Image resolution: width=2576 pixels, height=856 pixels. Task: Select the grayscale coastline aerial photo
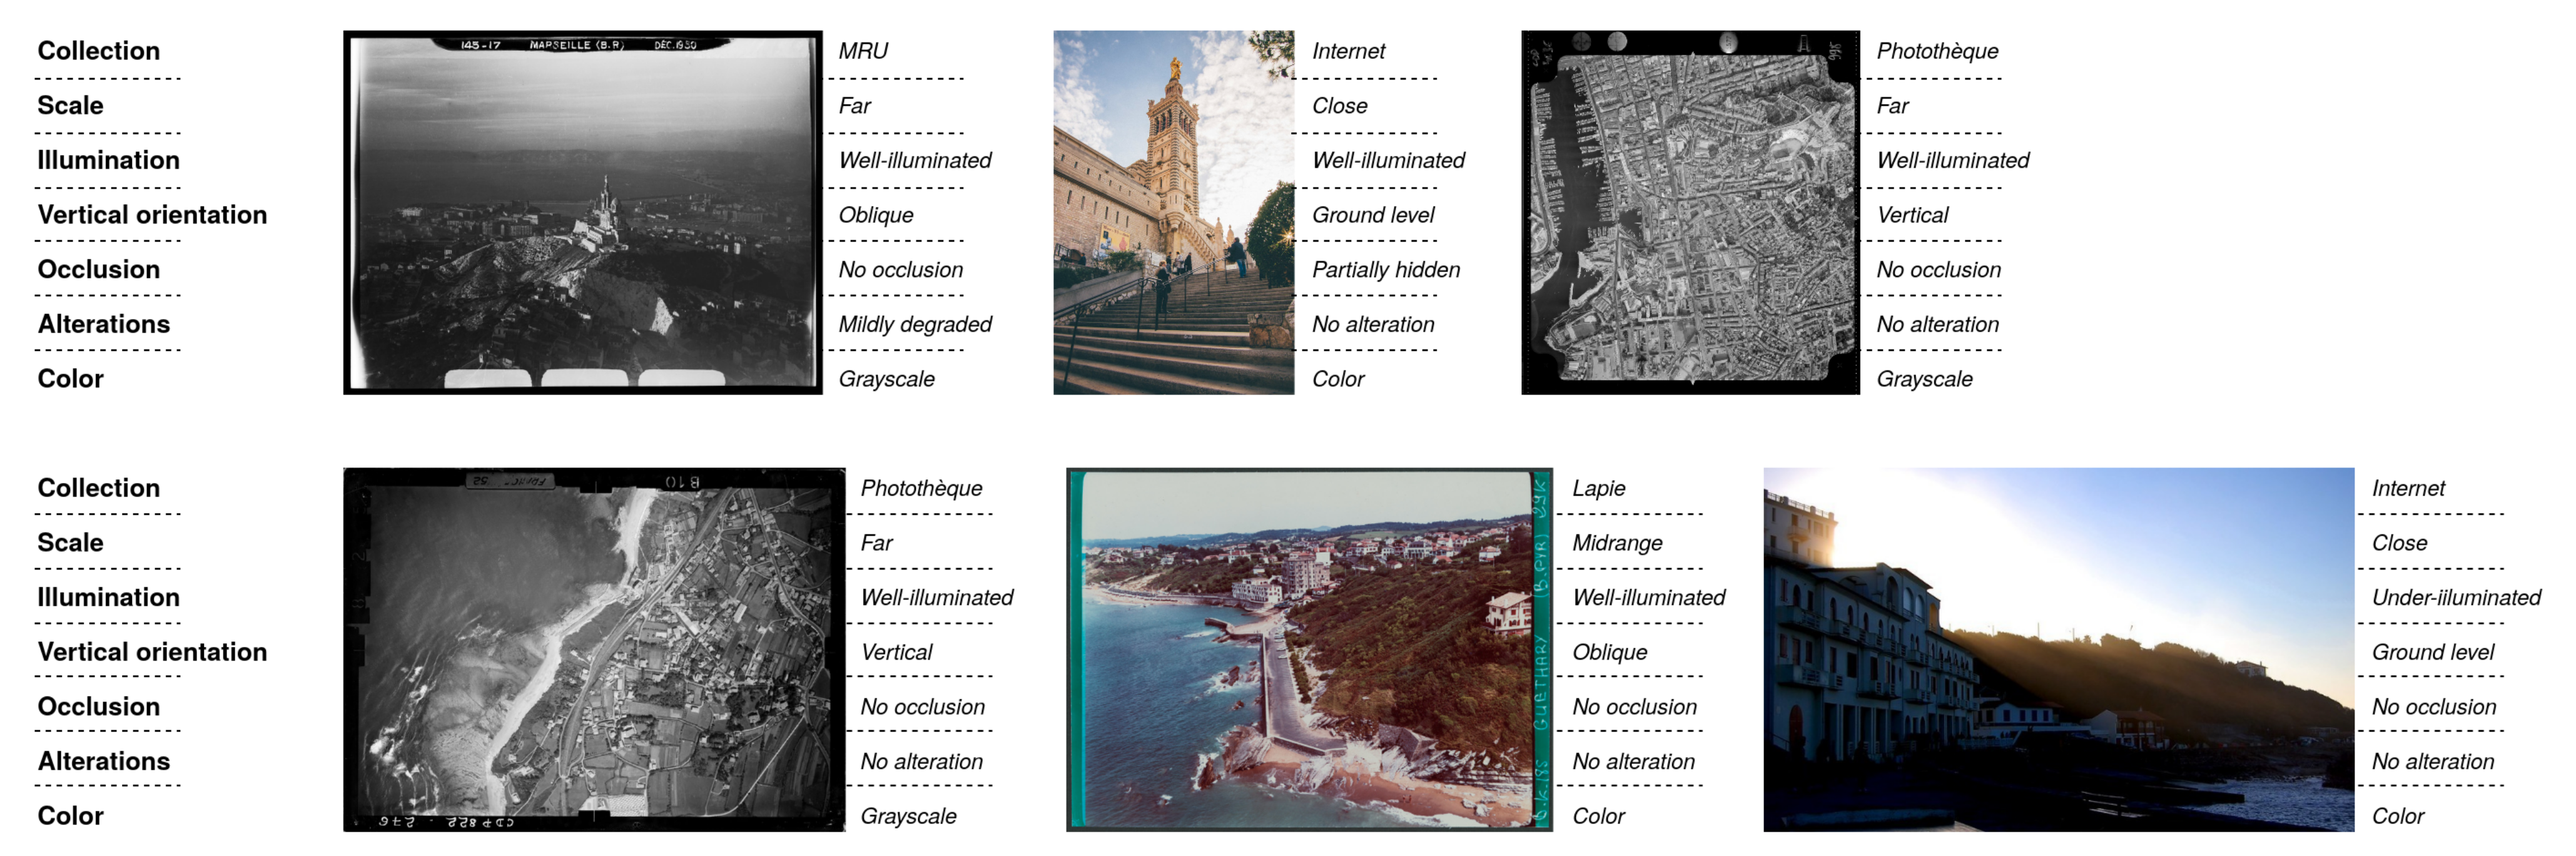pyautogui.click(x=594, y=649)
